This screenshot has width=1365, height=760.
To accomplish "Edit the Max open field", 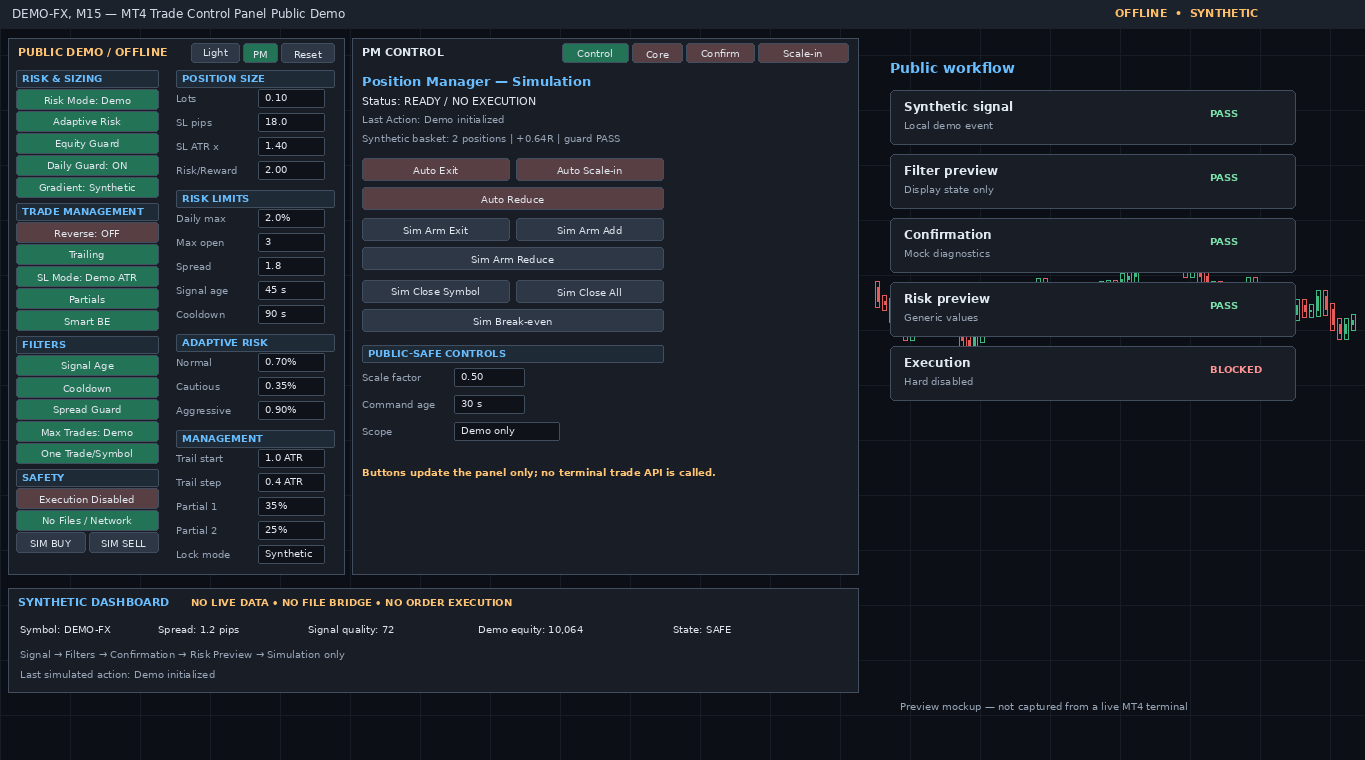I will (291, 242).
